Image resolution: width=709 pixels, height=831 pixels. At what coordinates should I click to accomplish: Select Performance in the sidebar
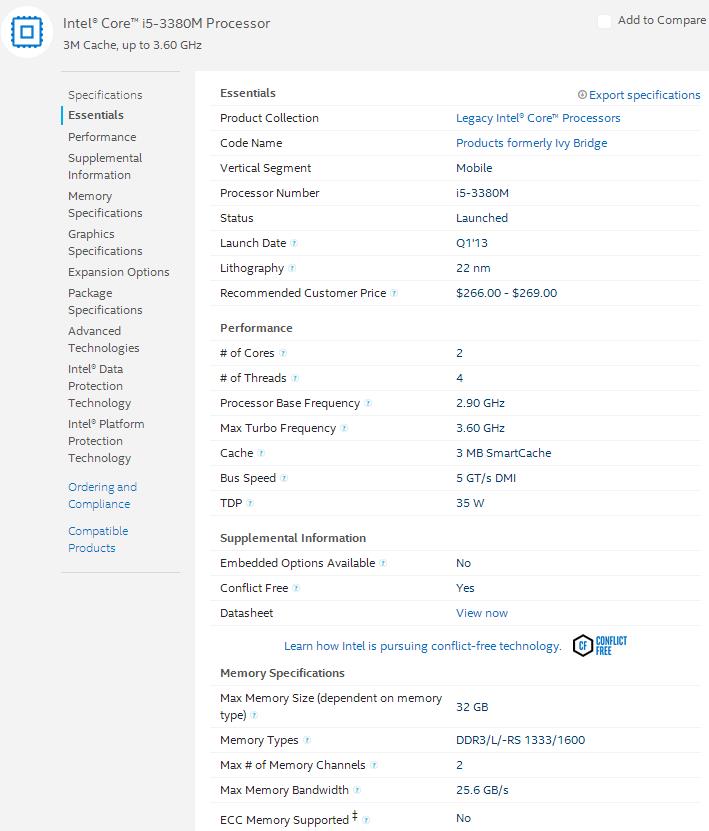(102, 137)
